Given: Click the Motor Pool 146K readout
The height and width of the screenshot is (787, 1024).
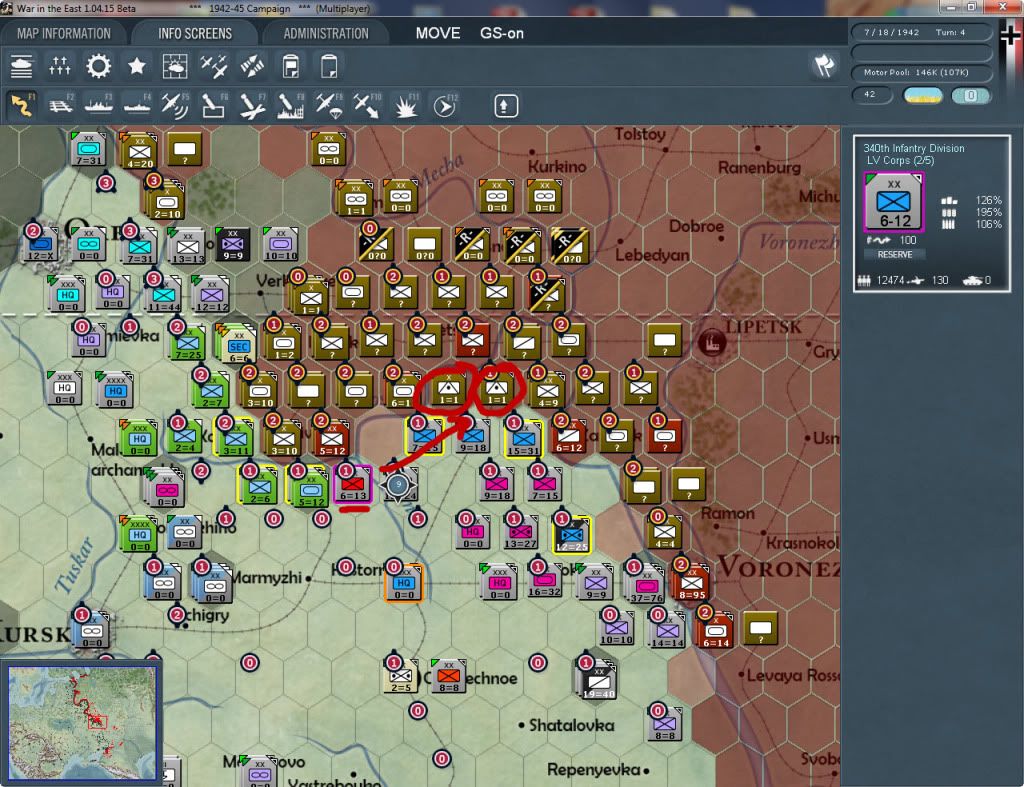Looking at the screenshot, I should coord(923,72).
